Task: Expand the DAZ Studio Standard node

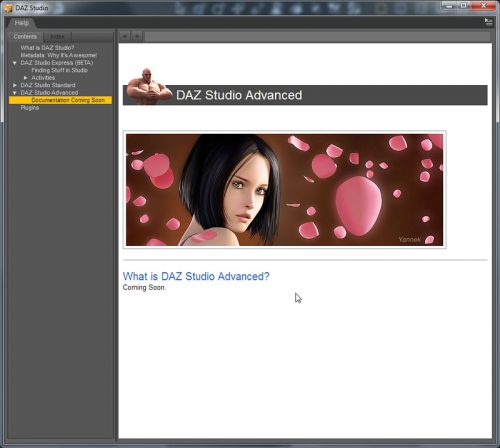Action: 15,85
